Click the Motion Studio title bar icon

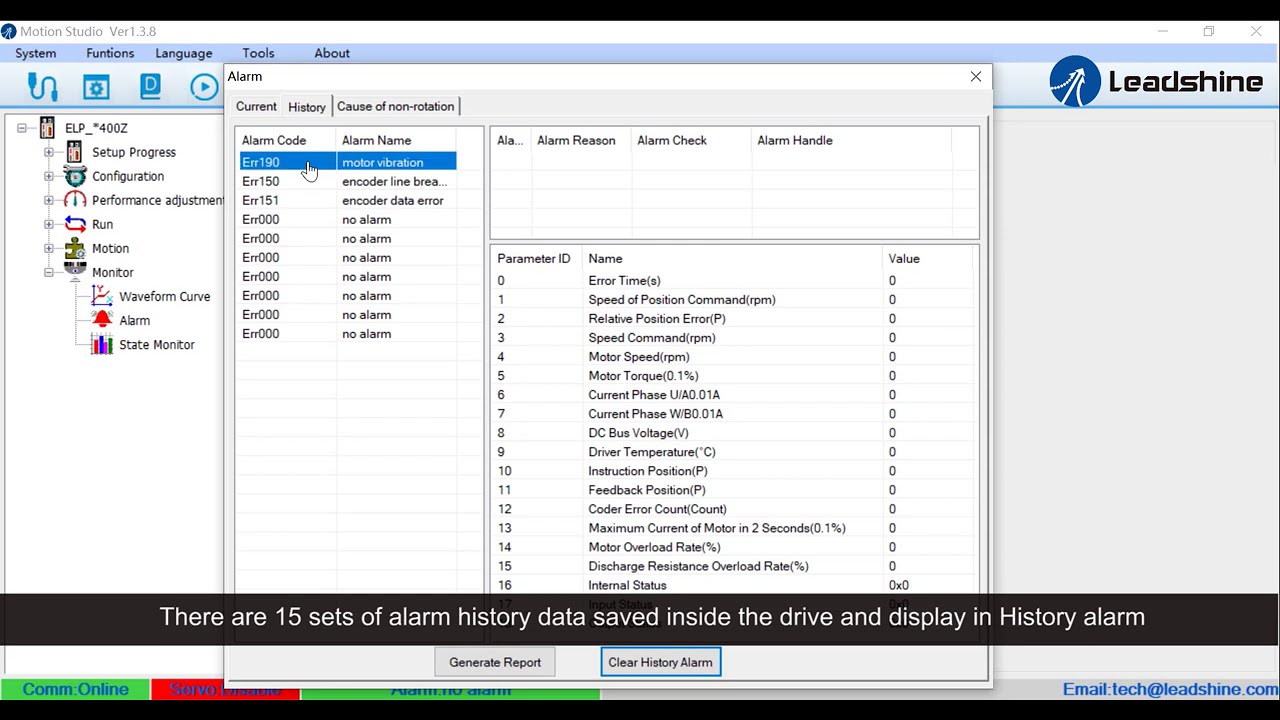8,31
